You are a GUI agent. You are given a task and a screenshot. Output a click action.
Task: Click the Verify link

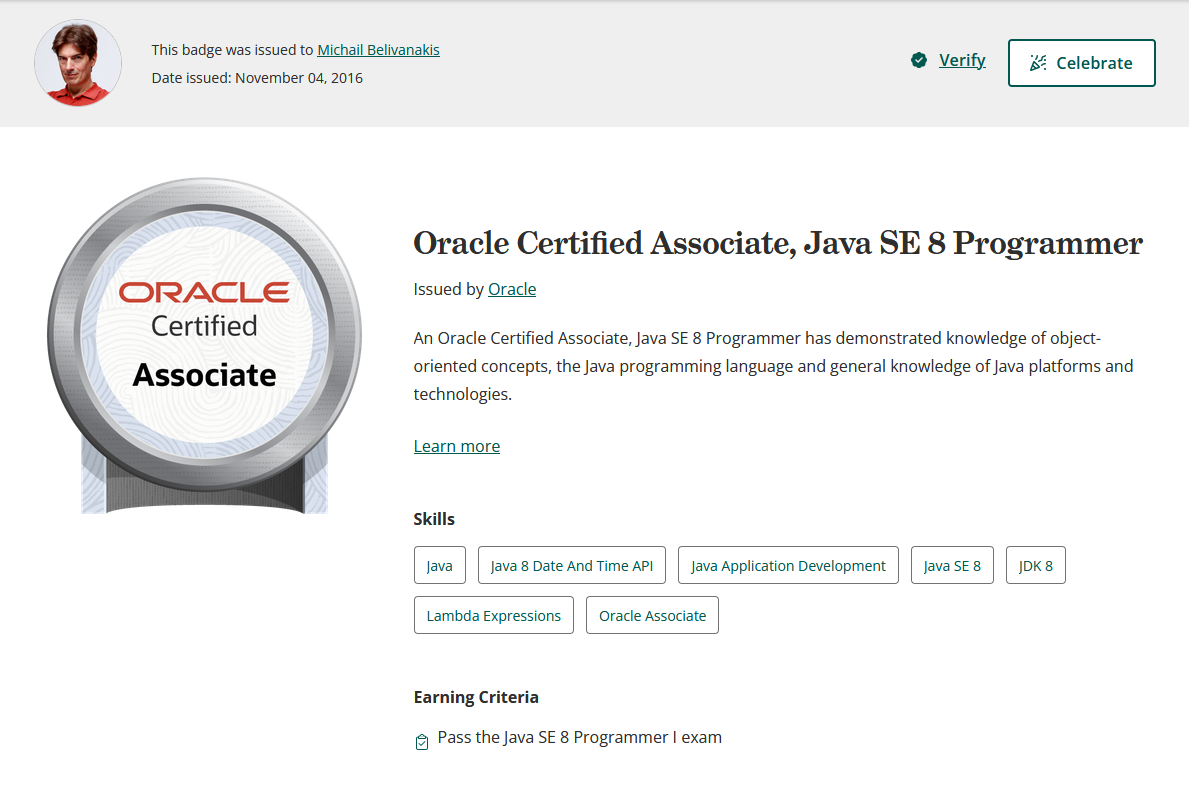[962, 60]
